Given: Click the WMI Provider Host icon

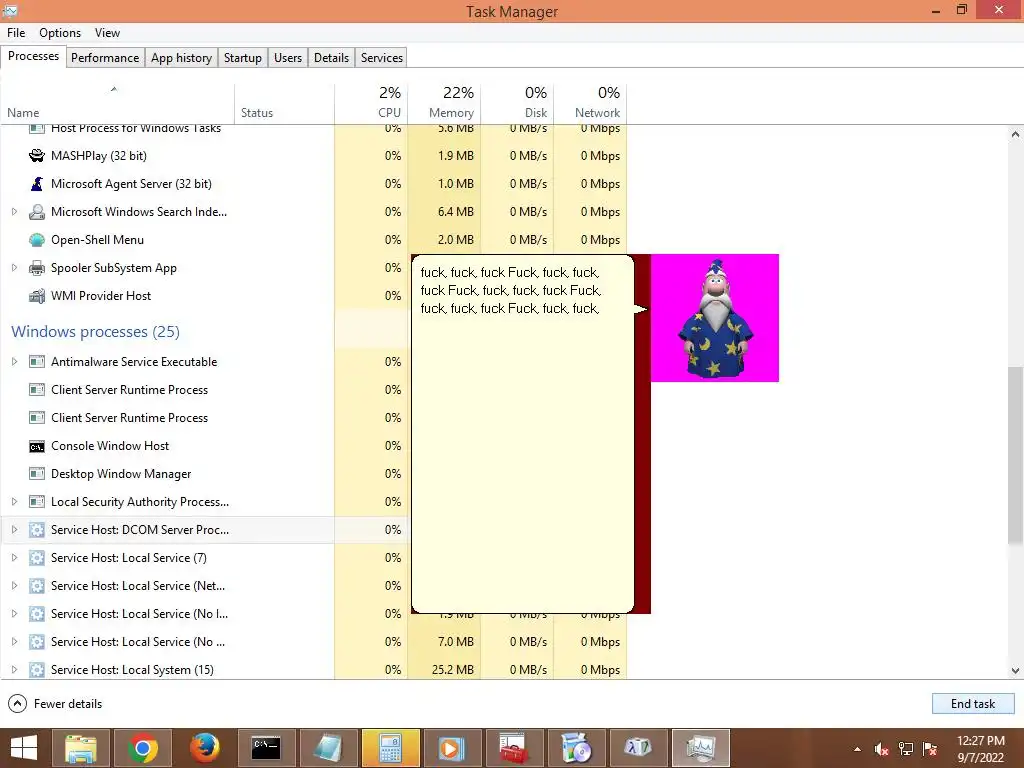Looking at the screenshot, I should (37, 296).
